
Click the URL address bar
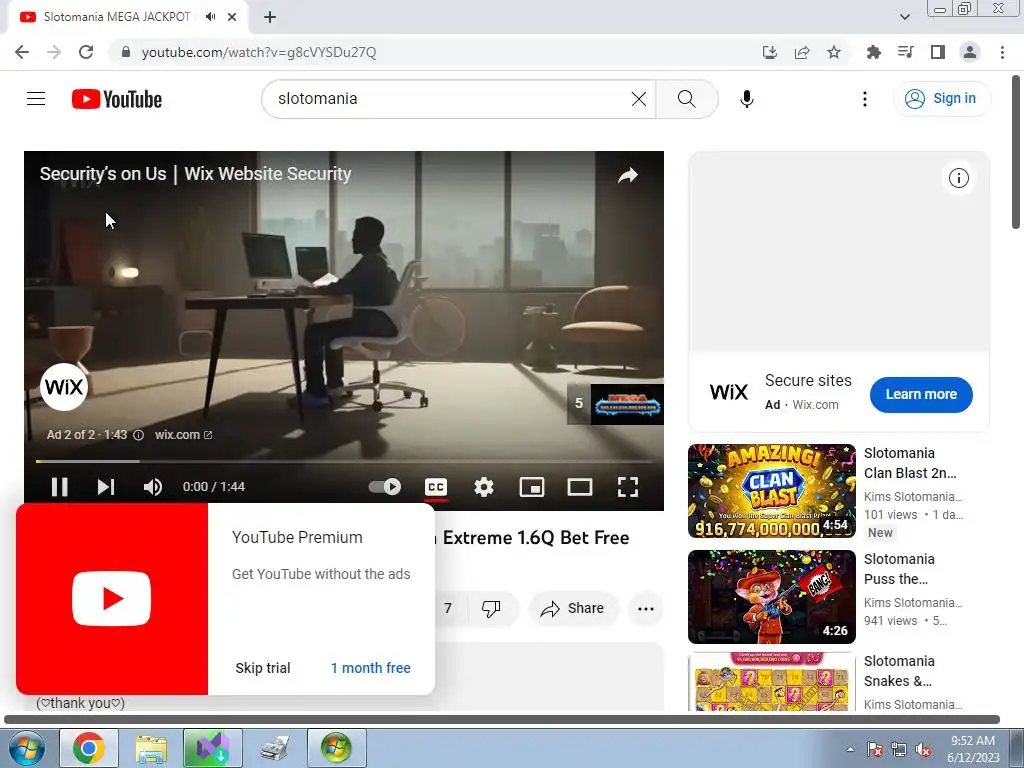tap(431, 52)
